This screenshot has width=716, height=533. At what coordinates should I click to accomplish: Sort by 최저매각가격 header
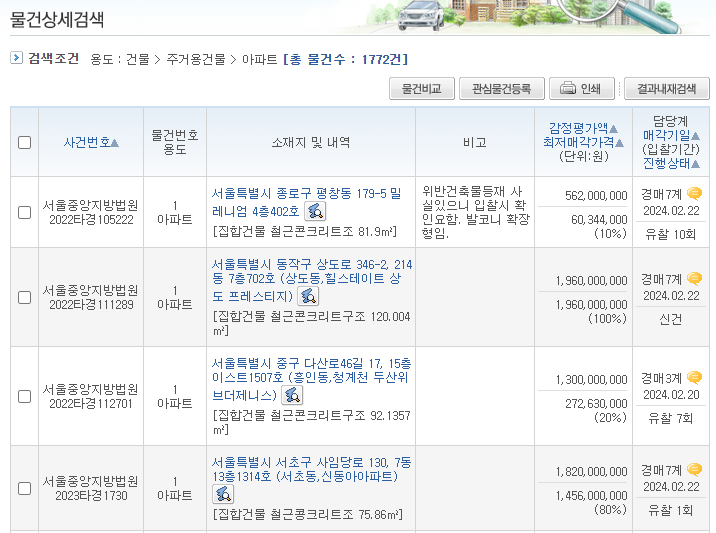tap(583, 142)
